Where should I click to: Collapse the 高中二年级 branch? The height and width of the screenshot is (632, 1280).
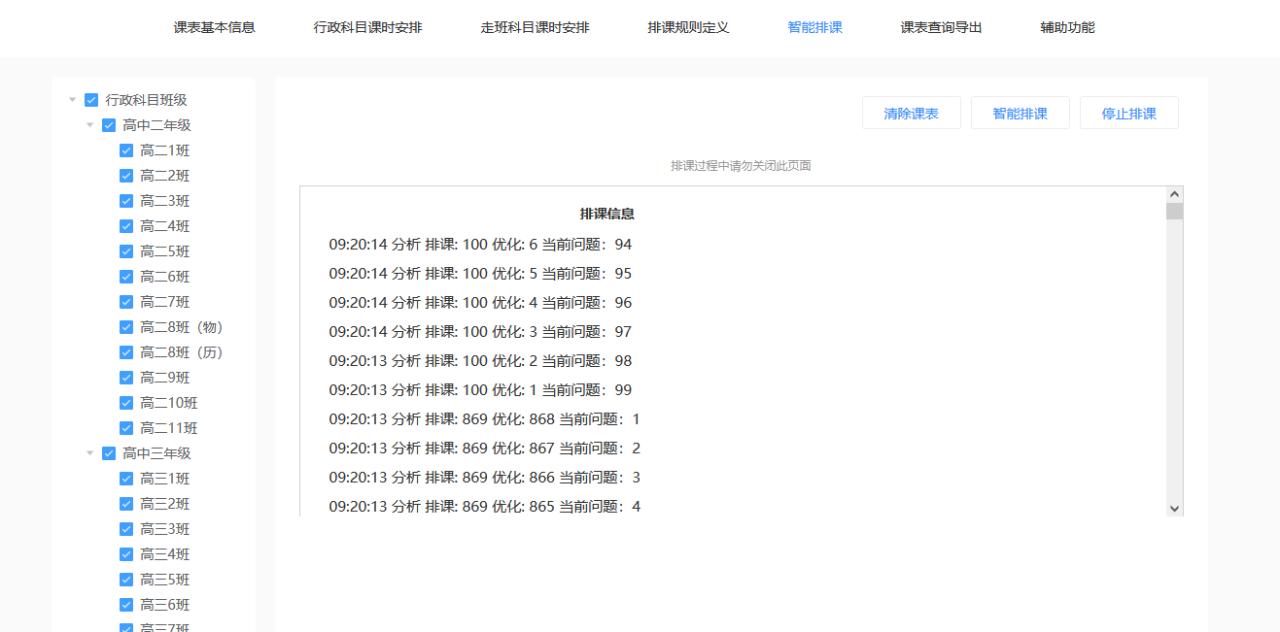pos(89,125)
